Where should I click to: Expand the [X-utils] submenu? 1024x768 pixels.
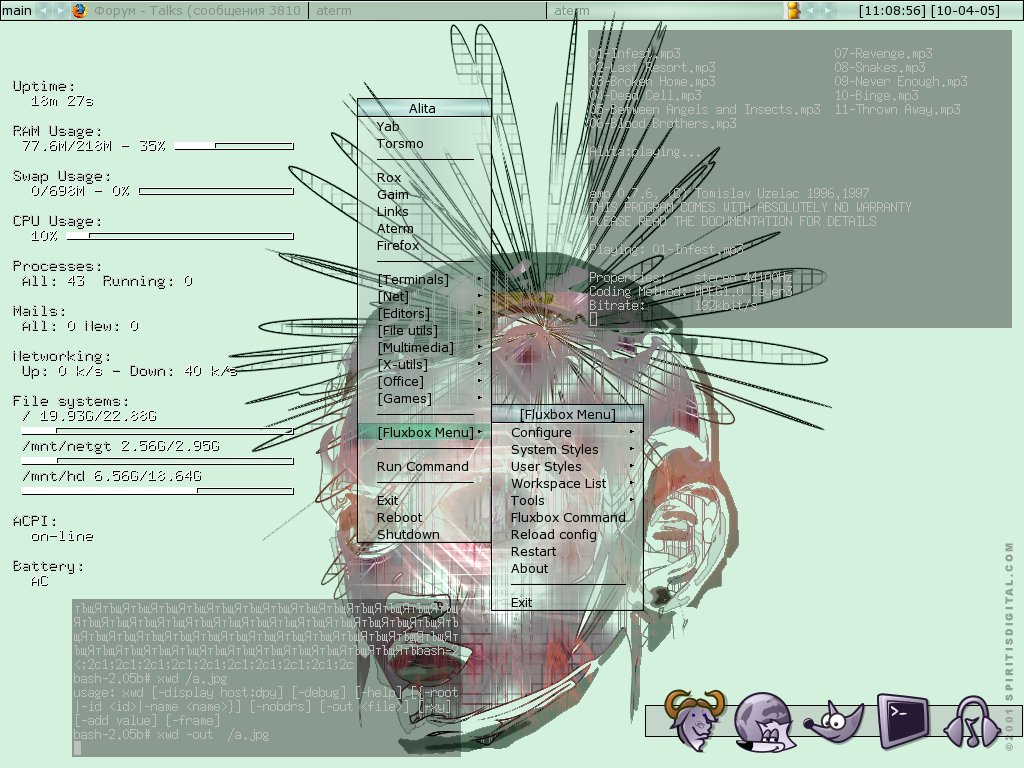[x=424, y=364]
